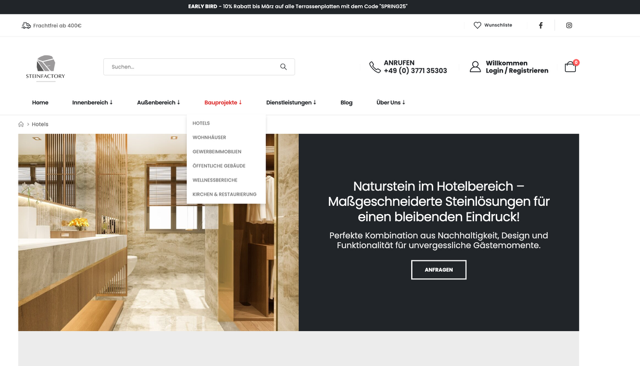640x366 pixels.
Task: Open the Bauprojekte dropdown menu
Action: point(223,102)
